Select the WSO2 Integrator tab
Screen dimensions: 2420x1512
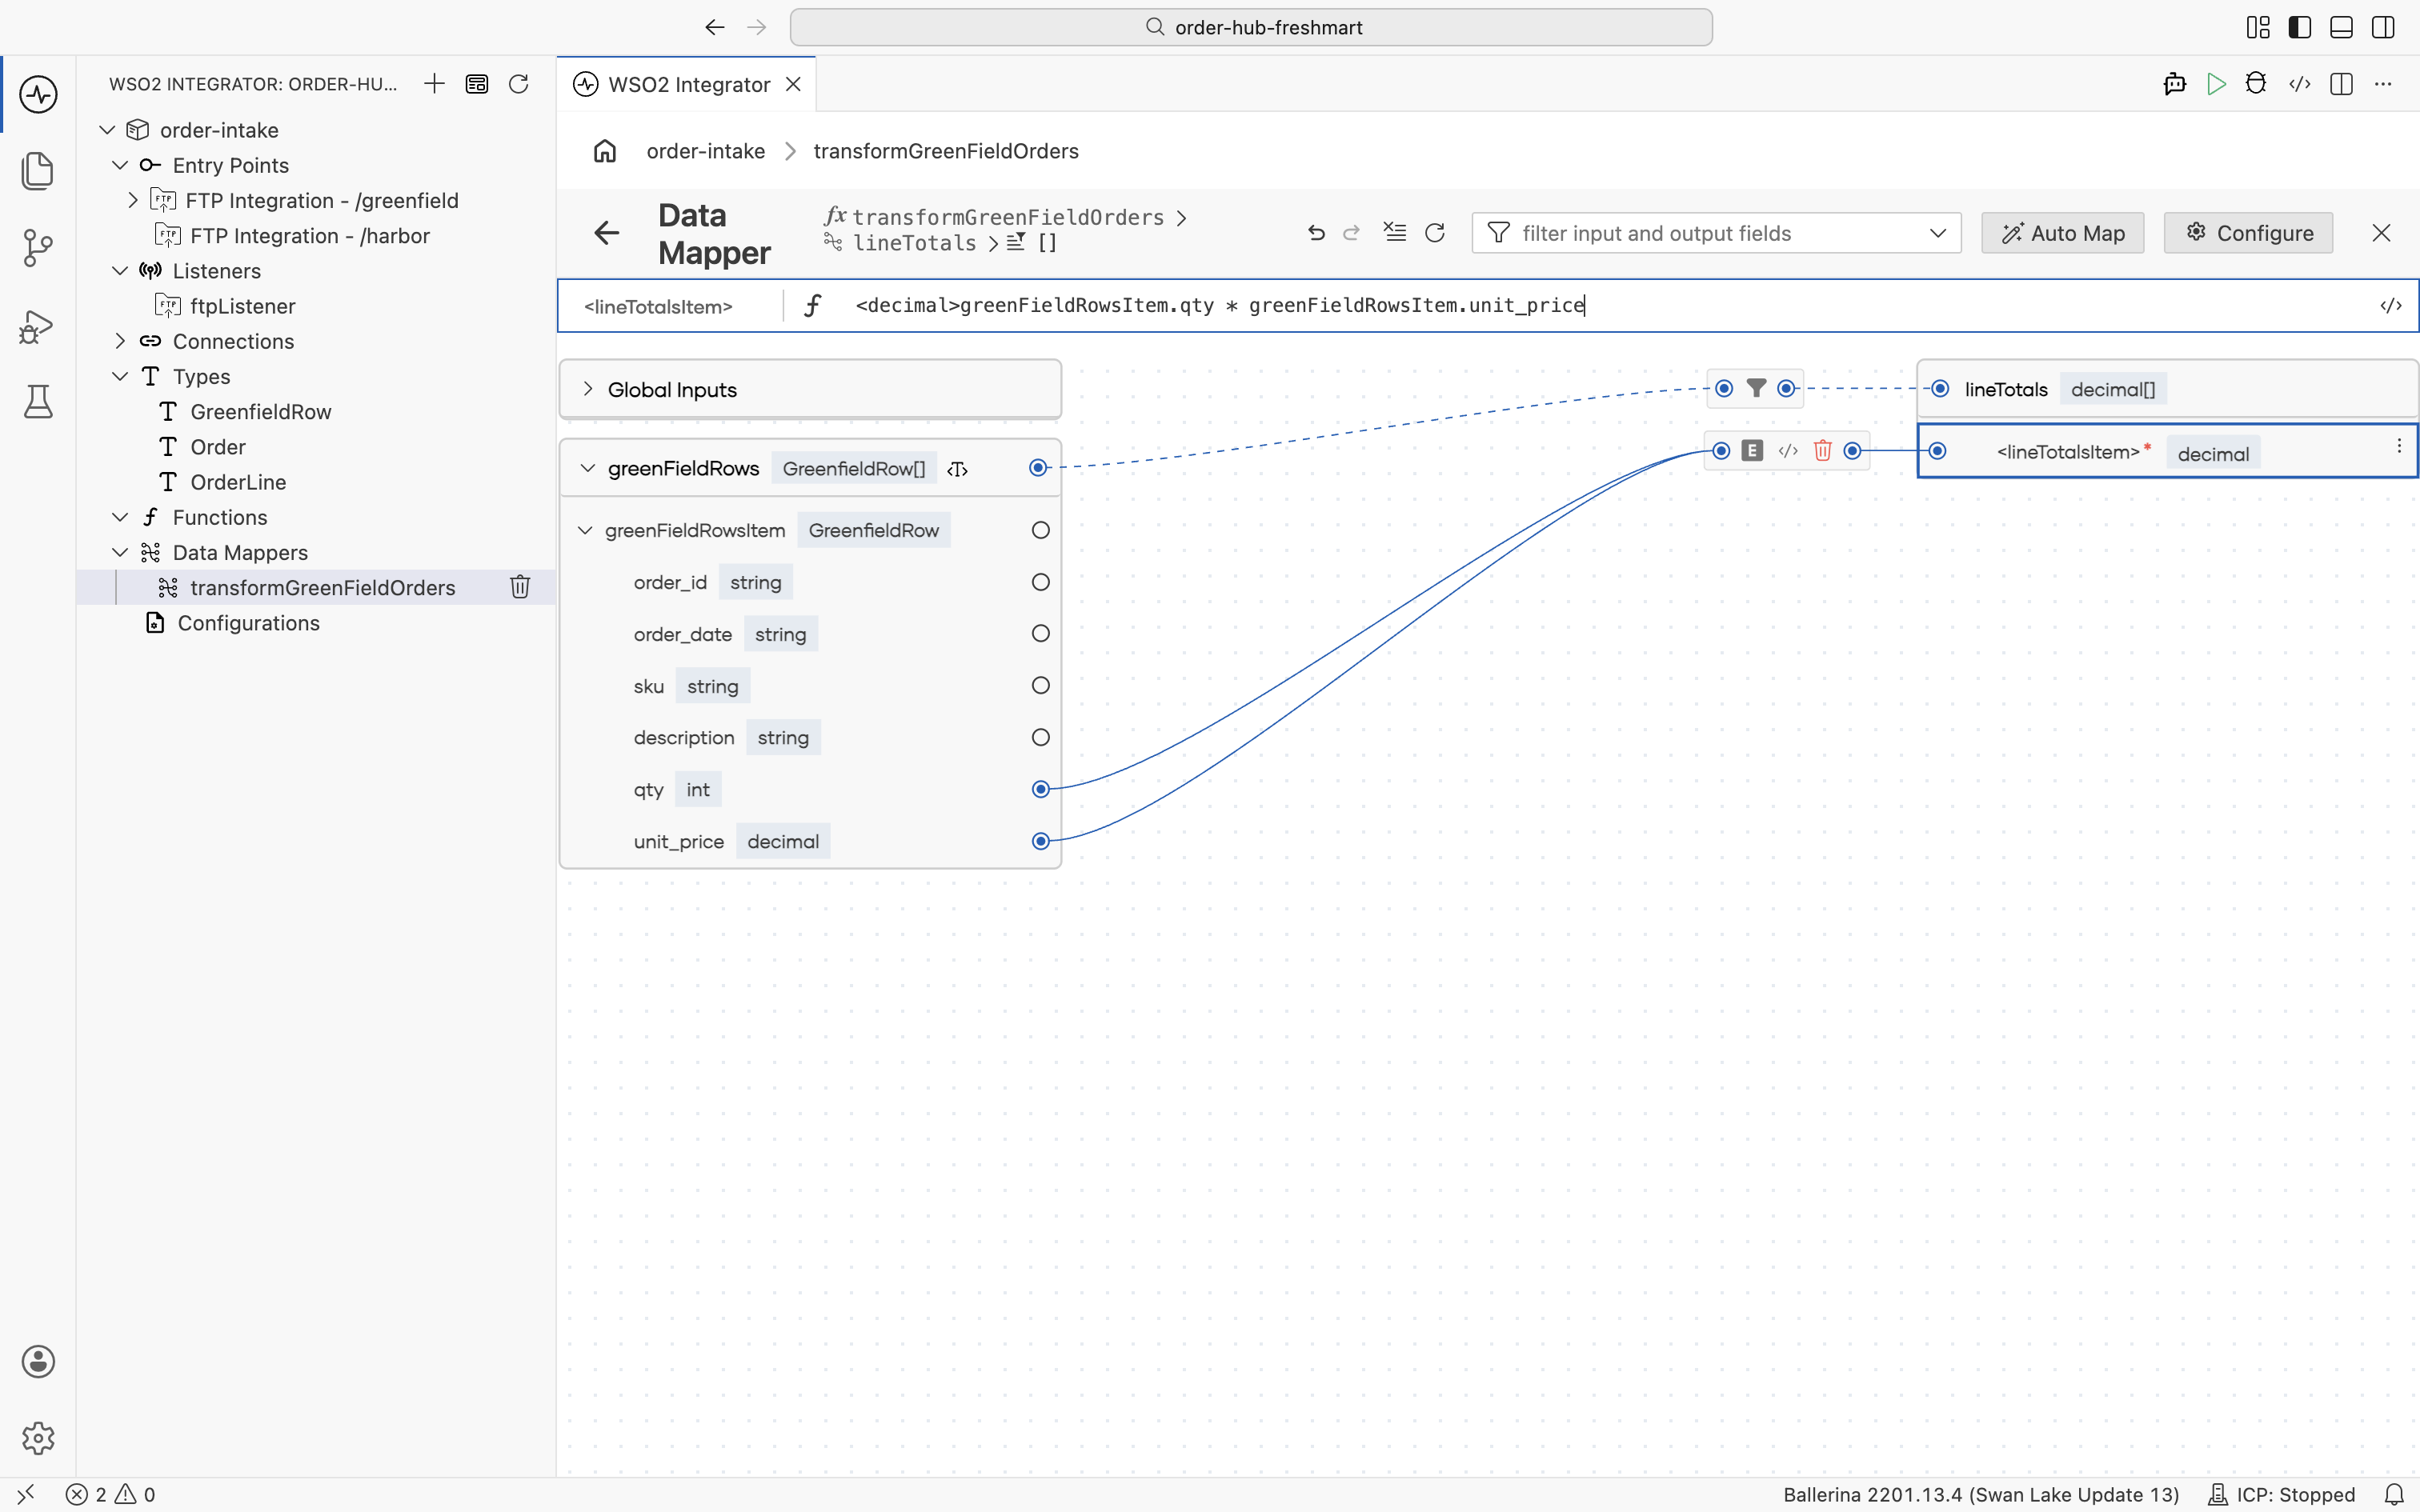coord(688,84)
